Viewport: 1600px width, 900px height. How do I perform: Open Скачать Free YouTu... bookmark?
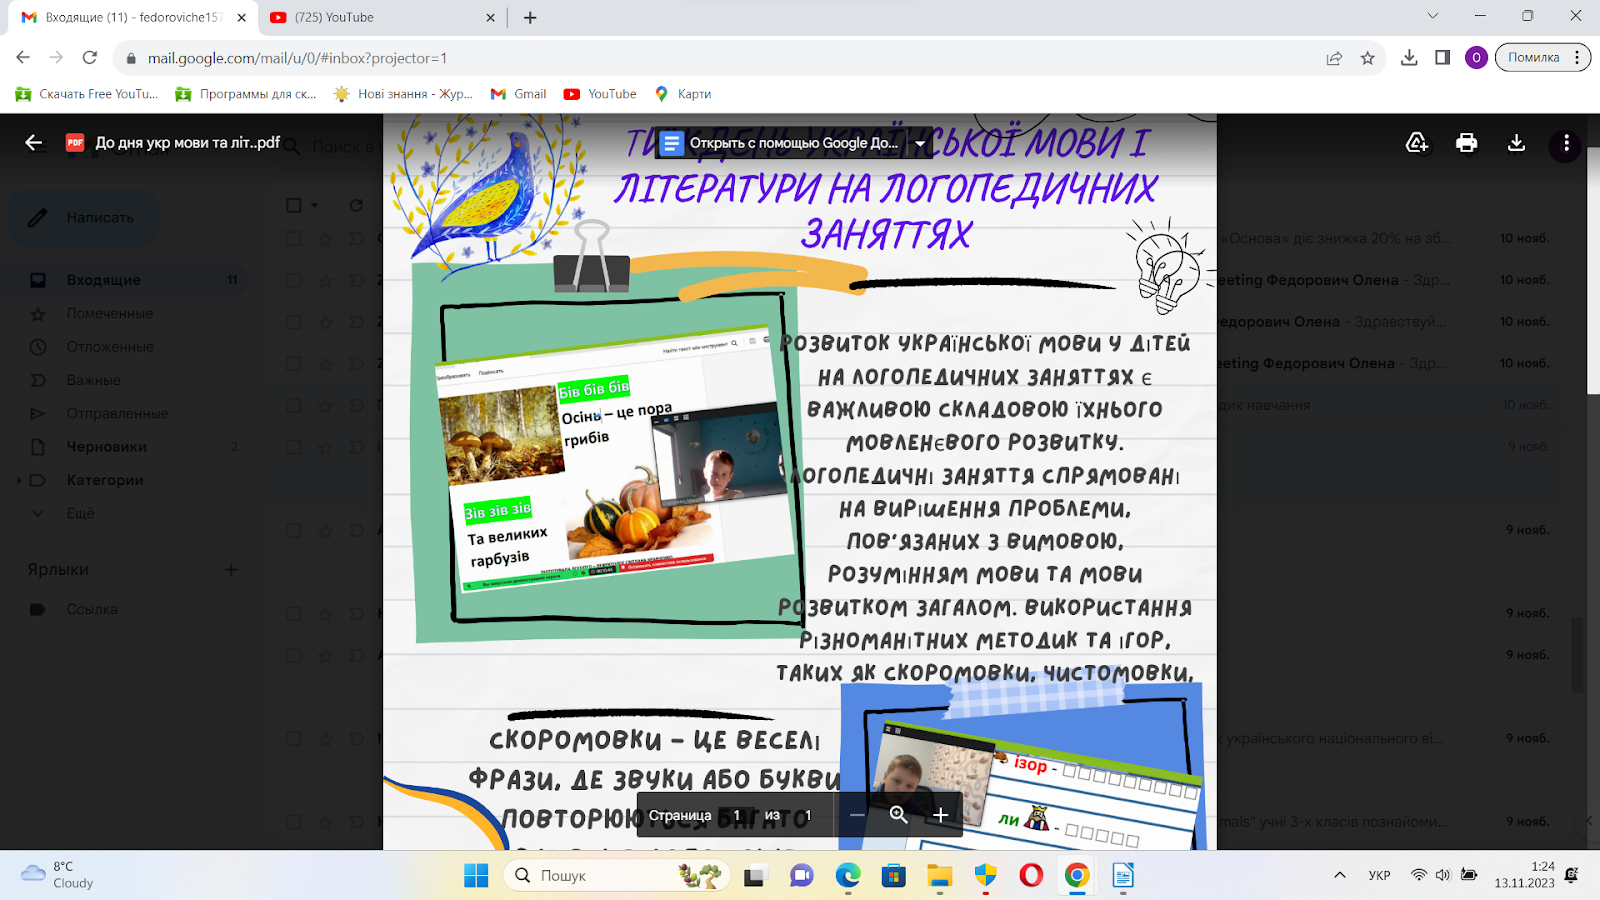coord(87,94)
